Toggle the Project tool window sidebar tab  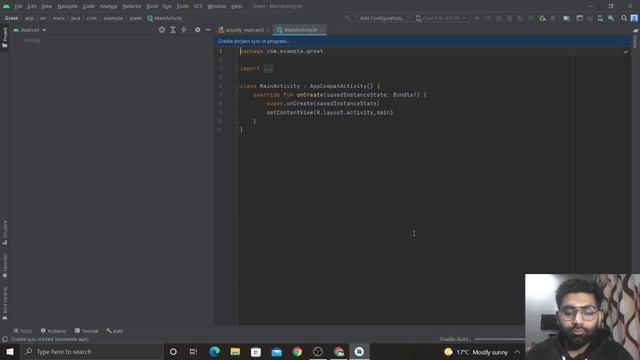5,37
